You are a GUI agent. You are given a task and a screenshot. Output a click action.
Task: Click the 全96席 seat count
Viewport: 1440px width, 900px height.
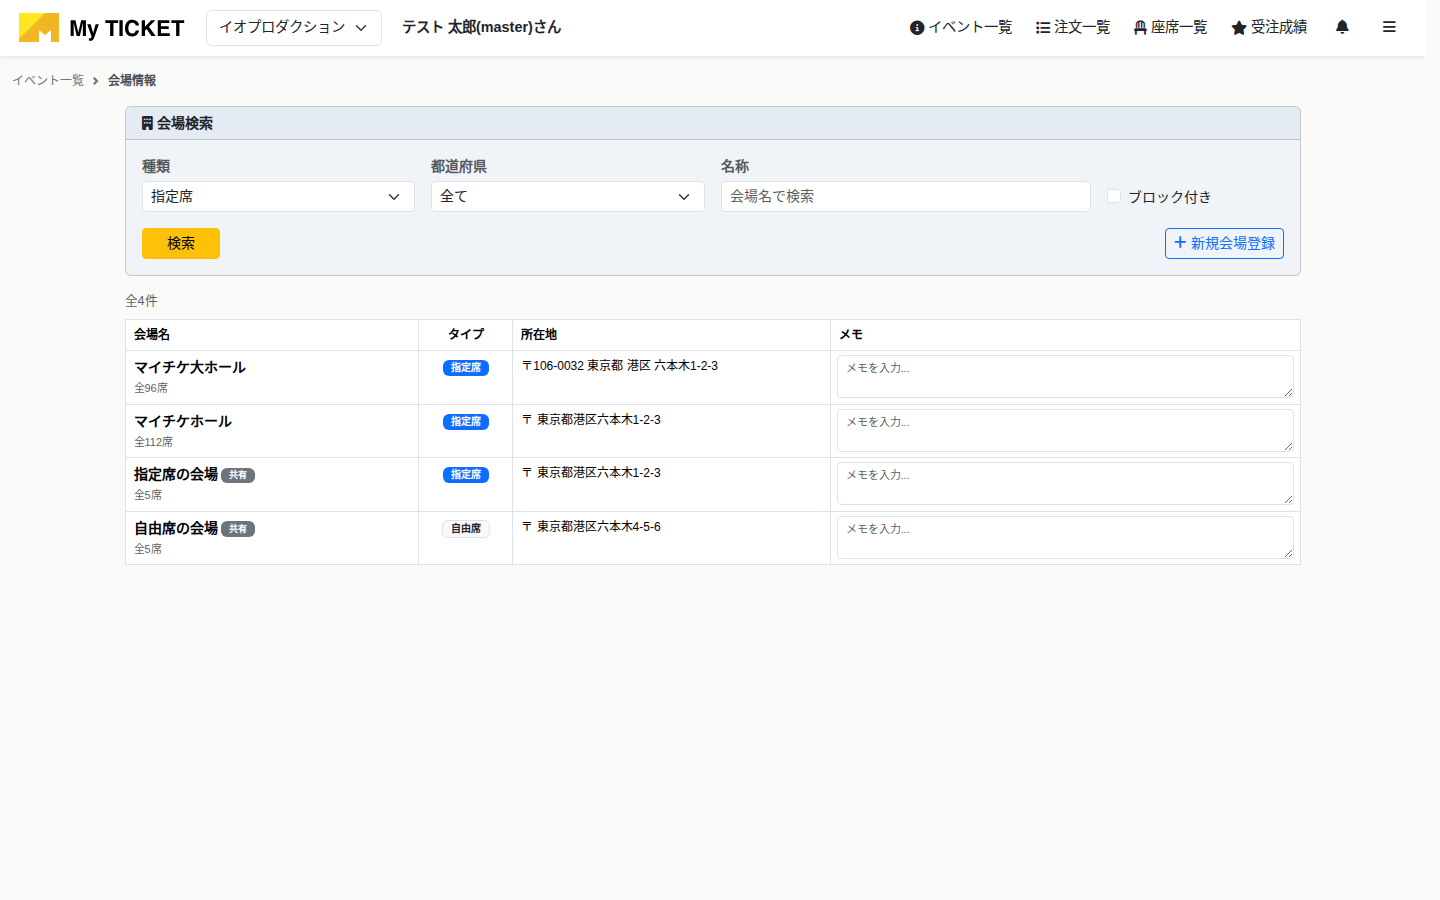pyautogui.click(x=151, y=388)
